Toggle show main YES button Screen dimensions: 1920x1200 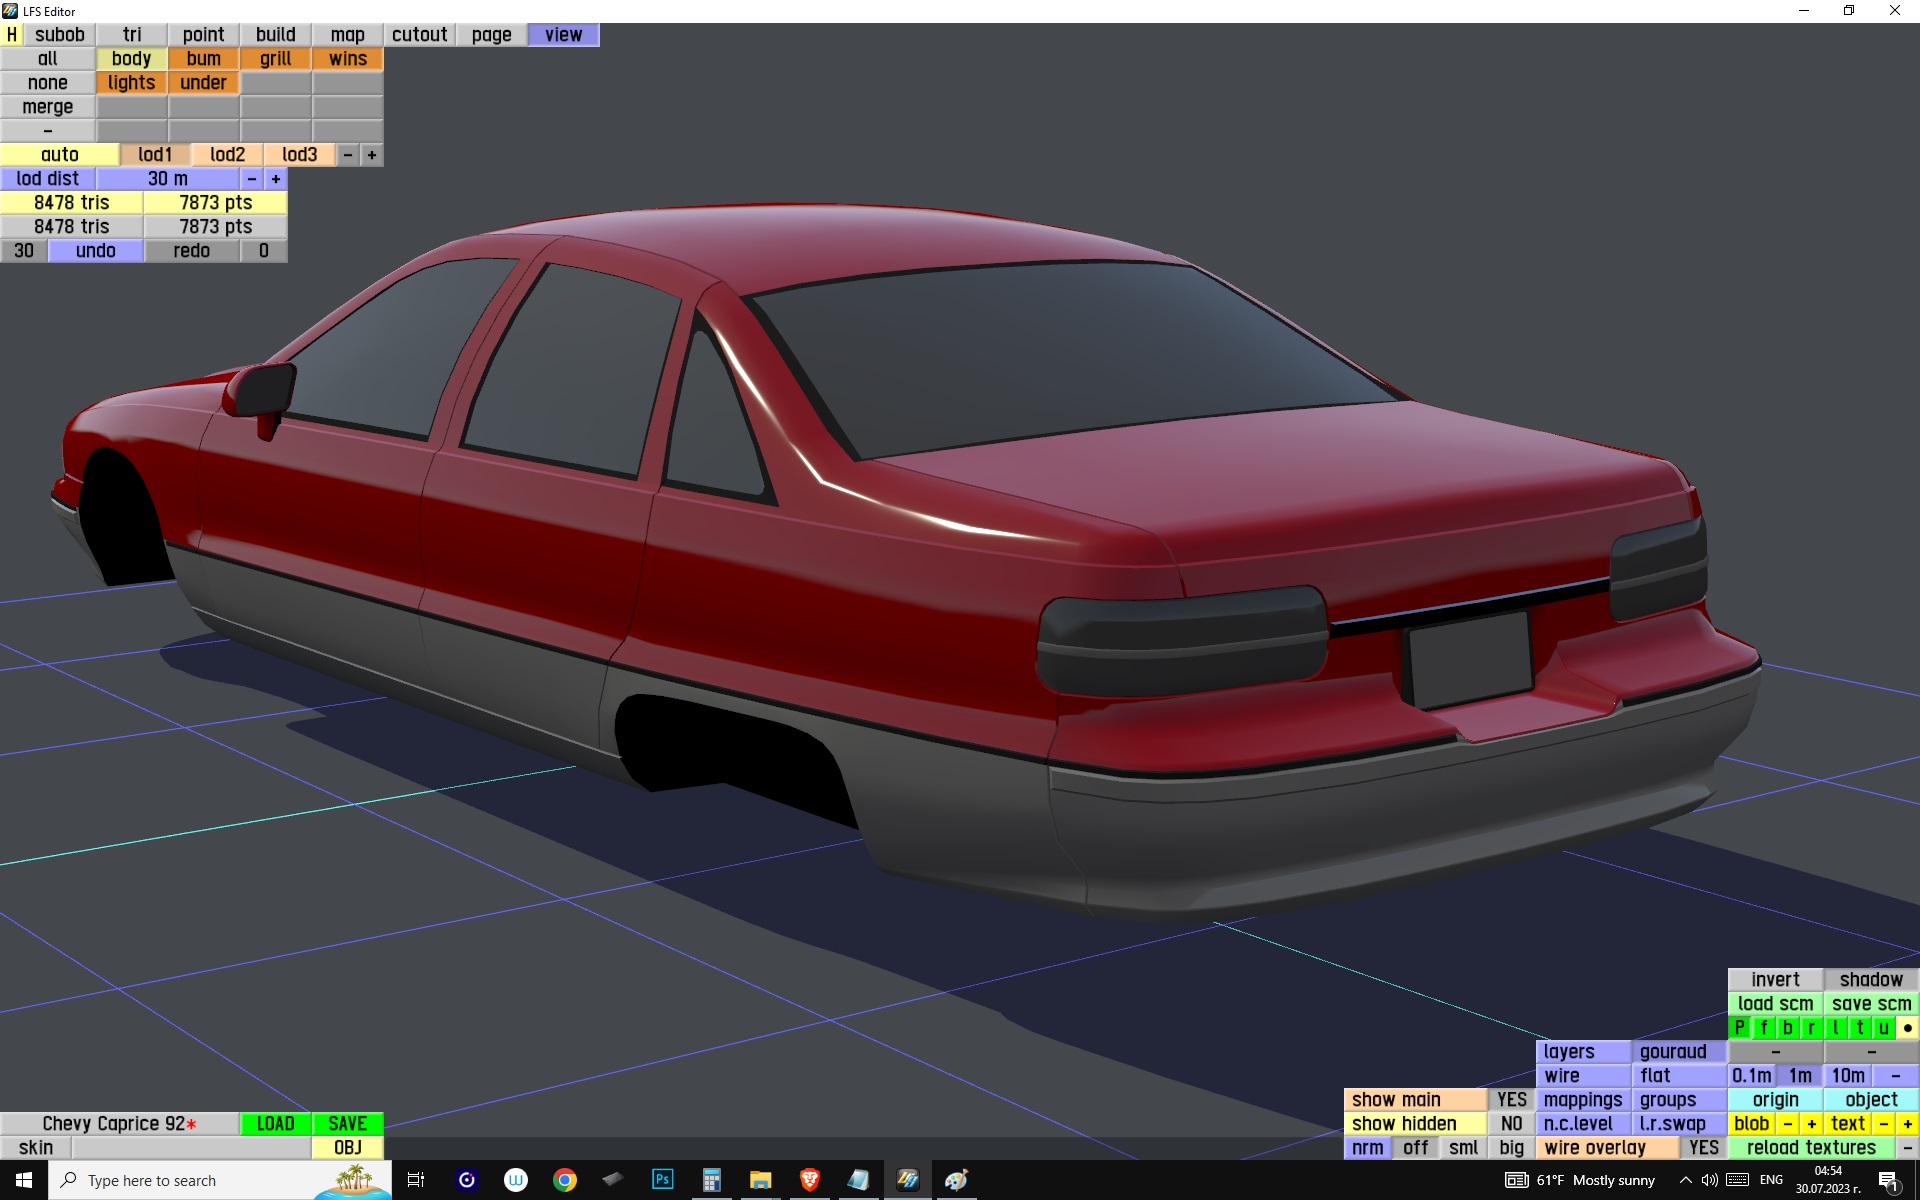click(x=1511, y=1099)
